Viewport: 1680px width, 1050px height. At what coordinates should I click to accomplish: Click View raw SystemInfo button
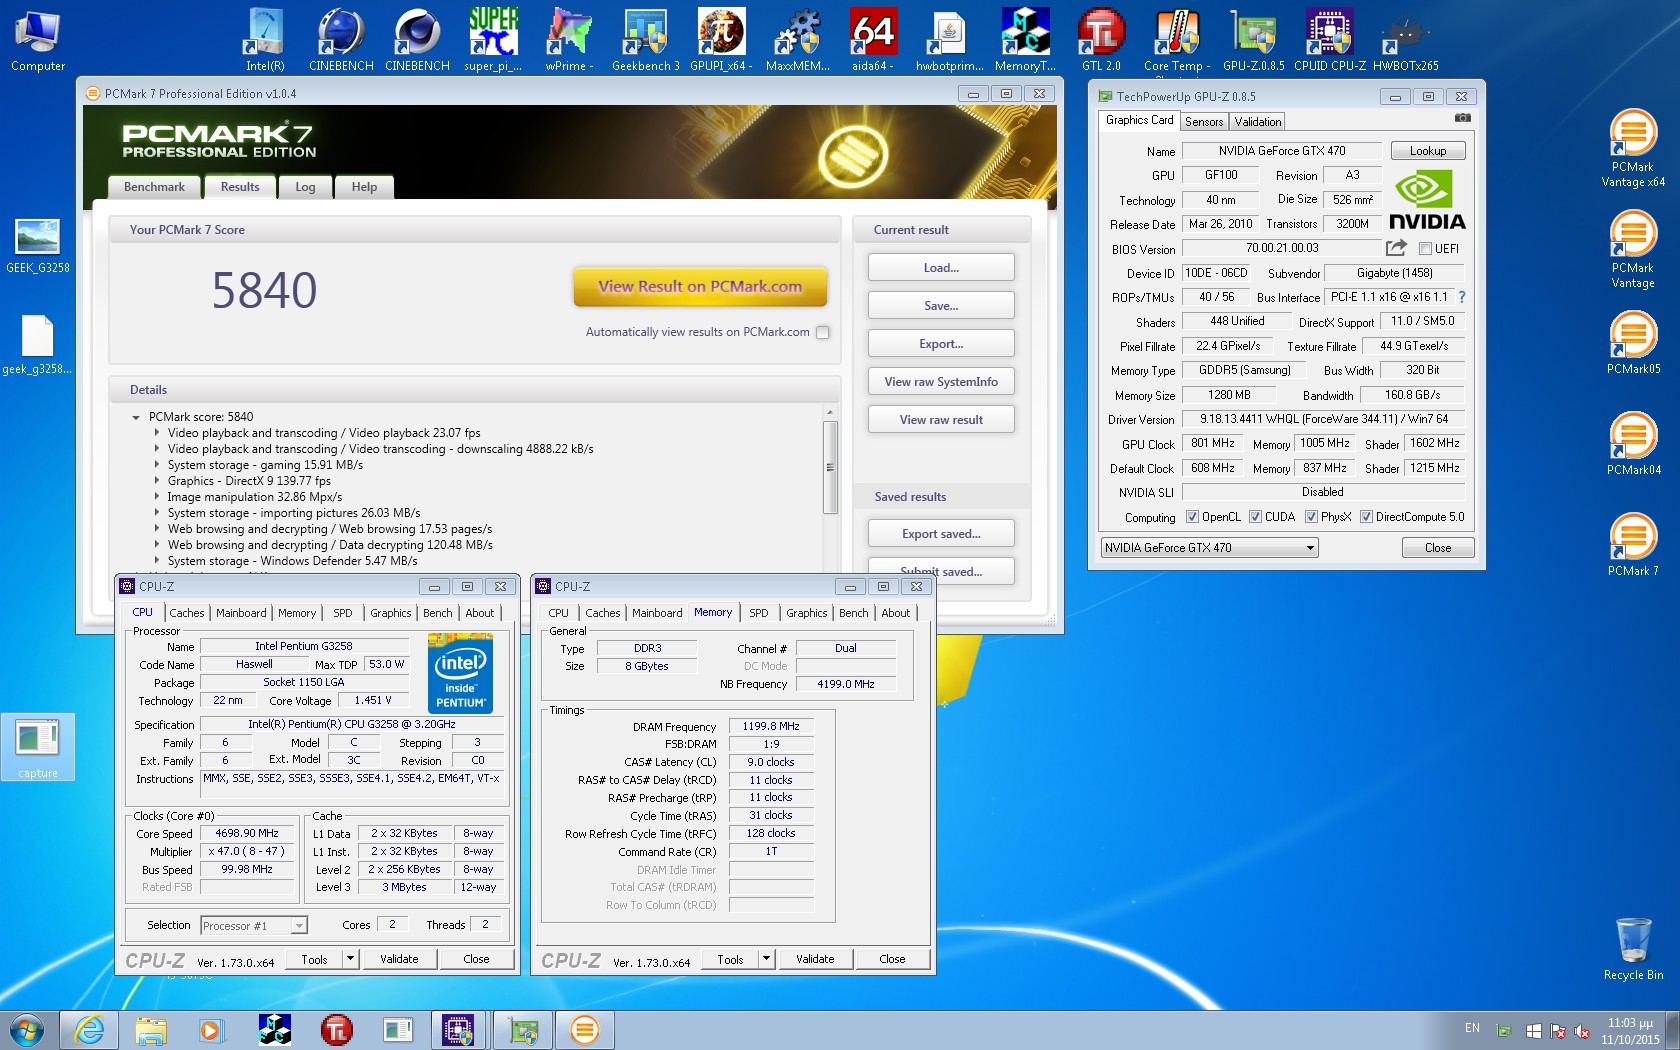click(941, 382)
